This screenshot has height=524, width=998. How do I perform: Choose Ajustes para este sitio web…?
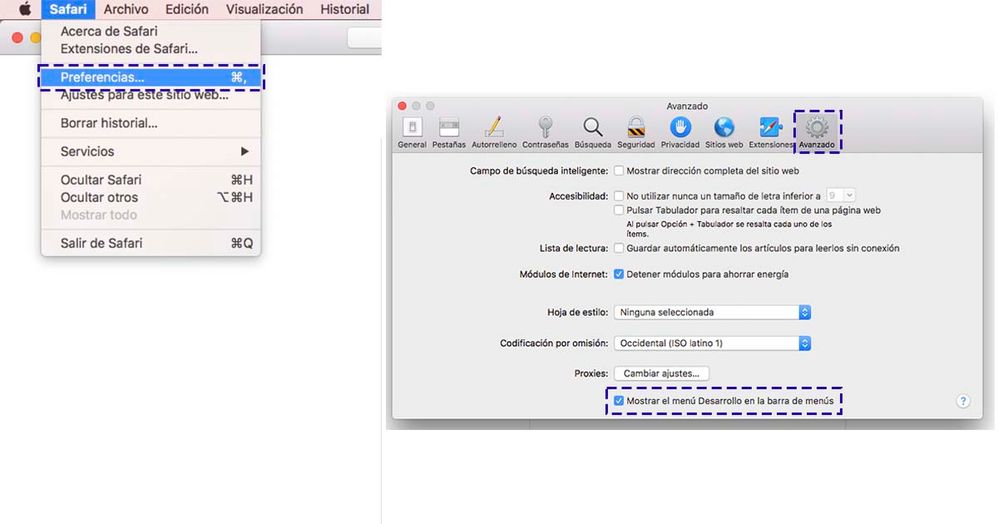tap(151, 95)
